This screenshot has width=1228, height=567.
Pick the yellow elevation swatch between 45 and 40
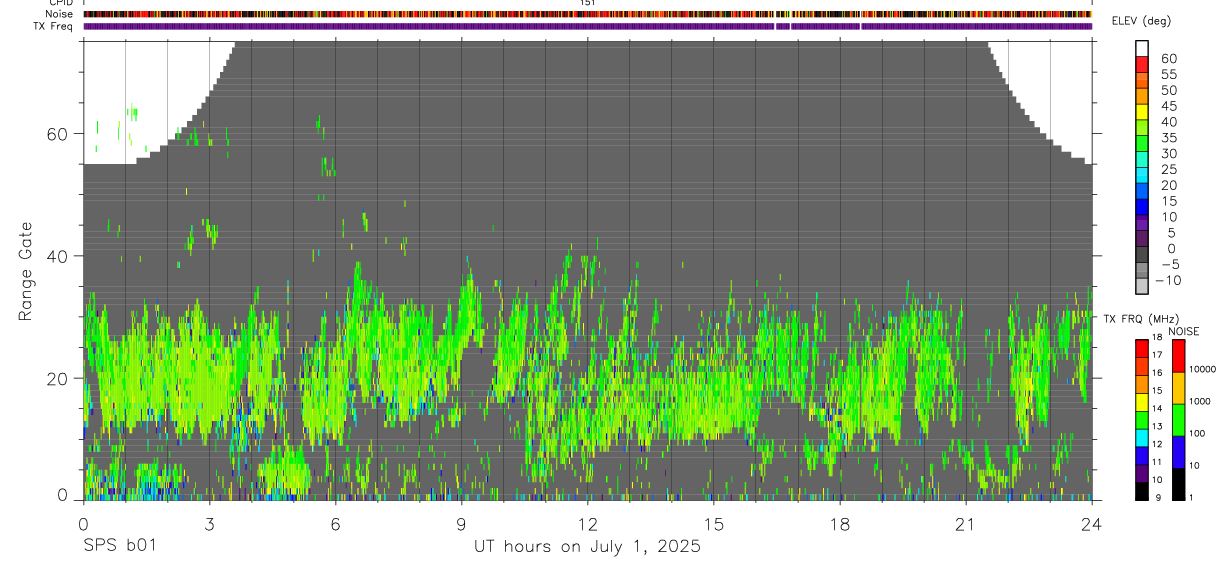click(x=1142, y=112)
